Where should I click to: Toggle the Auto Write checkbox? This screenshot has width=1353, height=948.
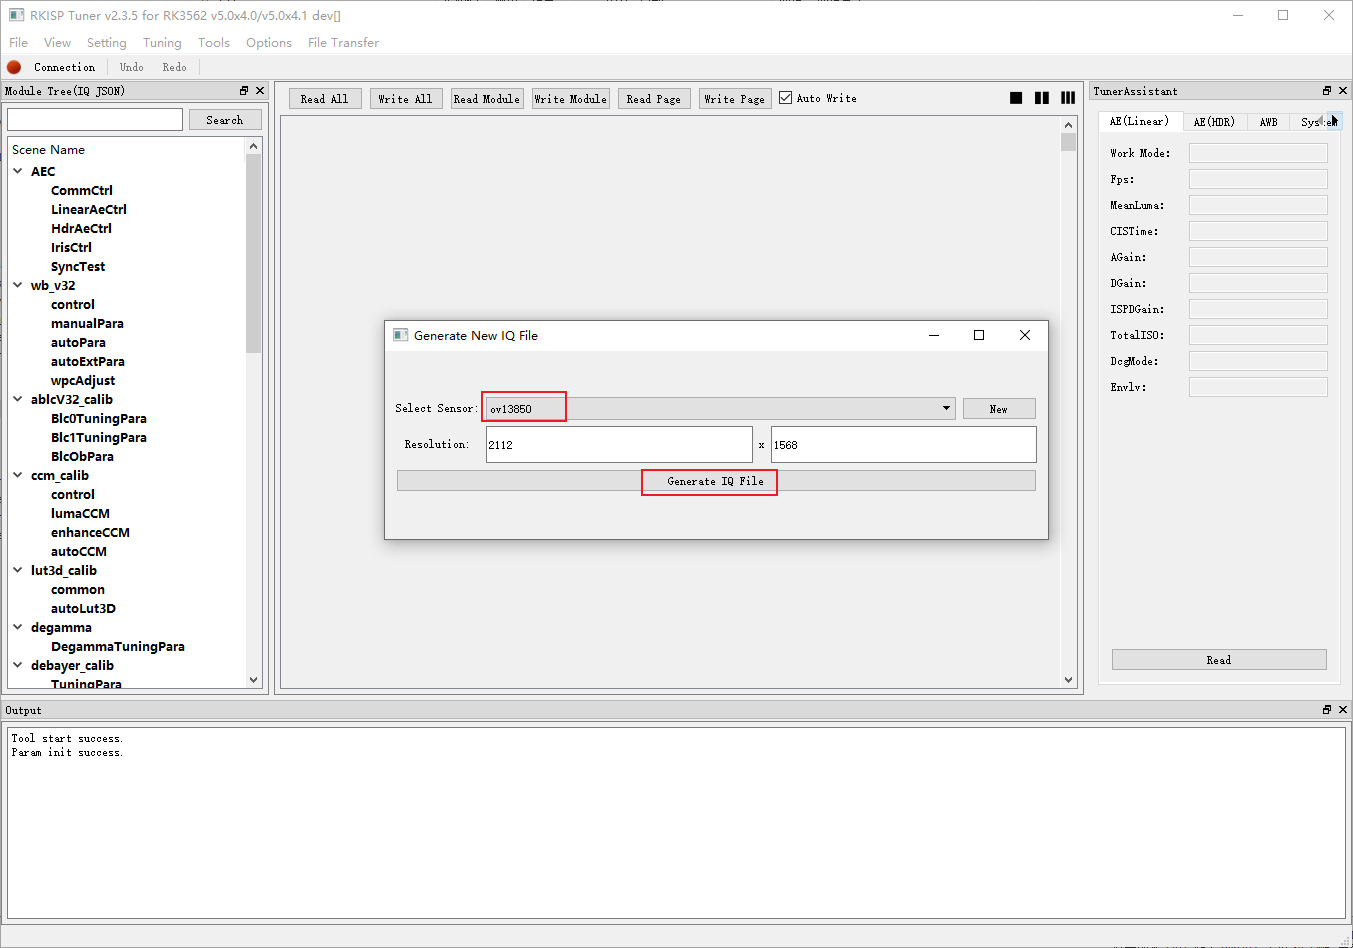tap(786, 98)
